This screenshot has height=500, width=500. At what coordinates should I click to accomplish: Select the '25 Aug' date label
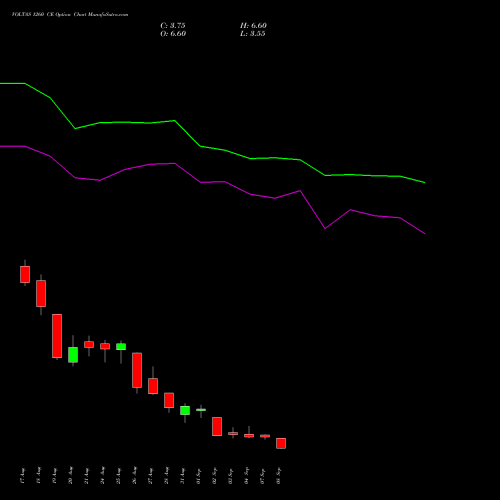coord(119,476)
